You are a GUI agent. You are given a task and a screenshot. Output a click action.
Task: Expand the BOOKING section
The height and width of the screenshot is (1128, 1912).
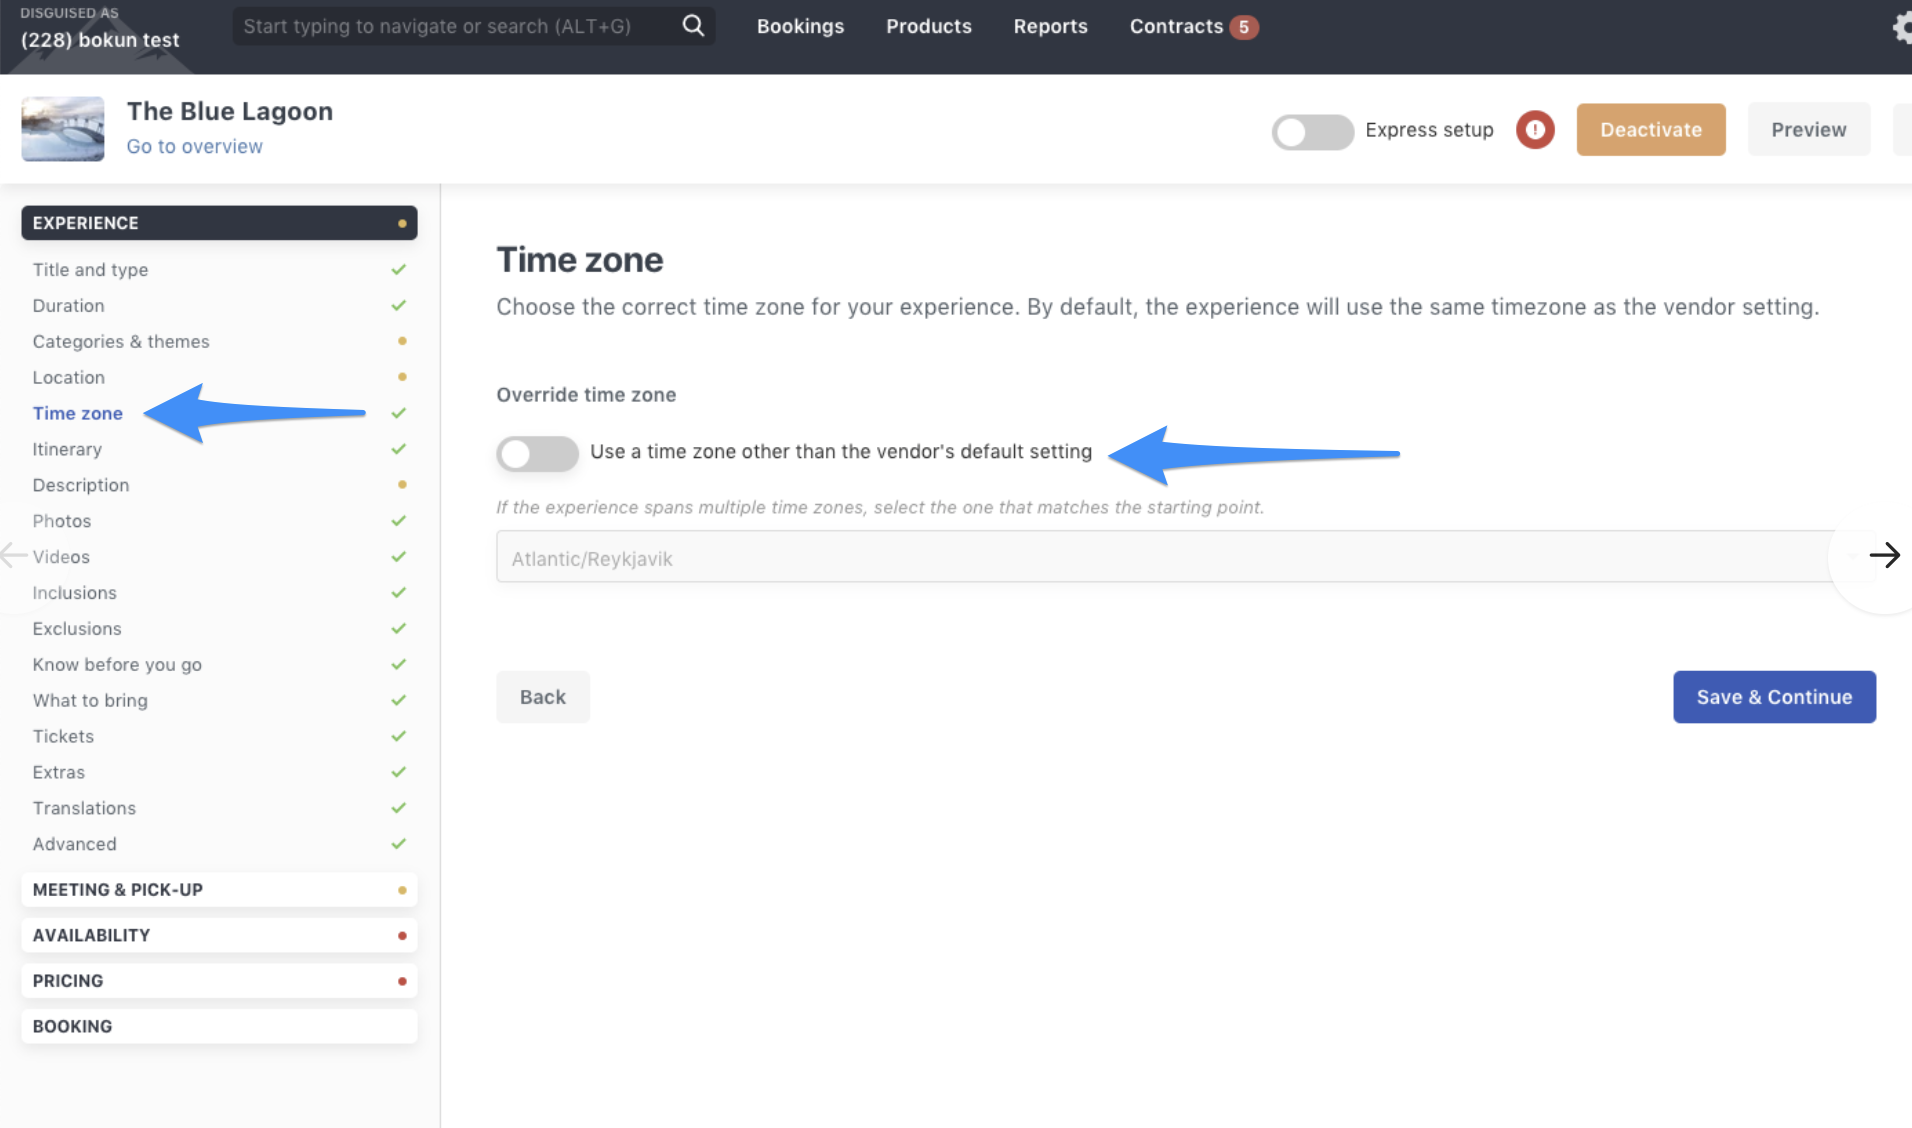pyautogui.click(x=219, y=1026)
